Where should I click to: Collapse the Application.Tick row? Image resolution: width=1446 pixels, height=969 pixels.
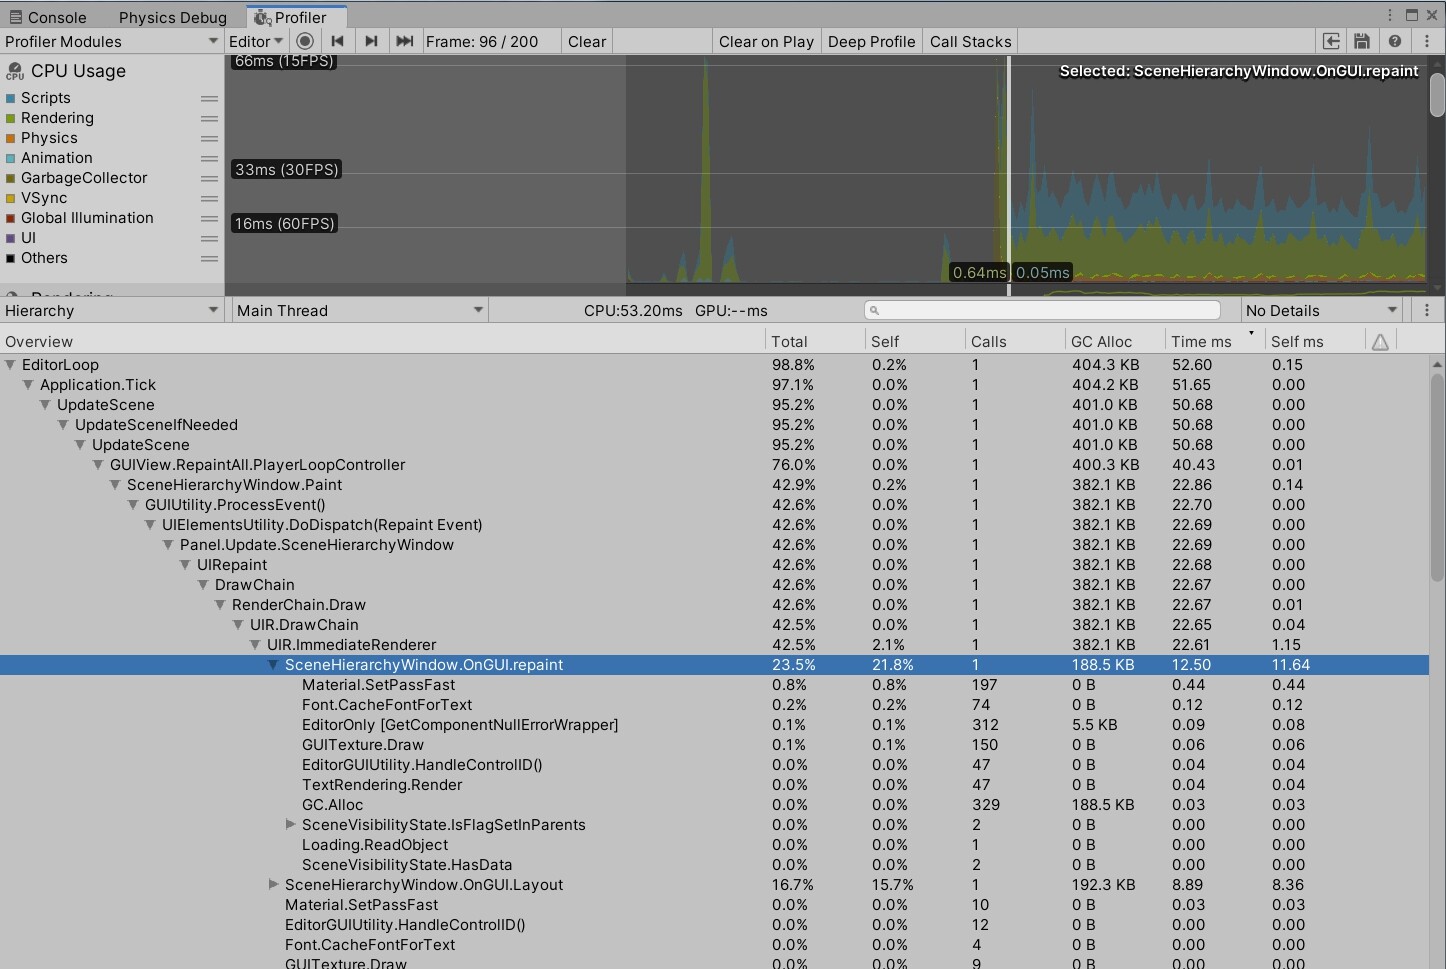(28, 385)
